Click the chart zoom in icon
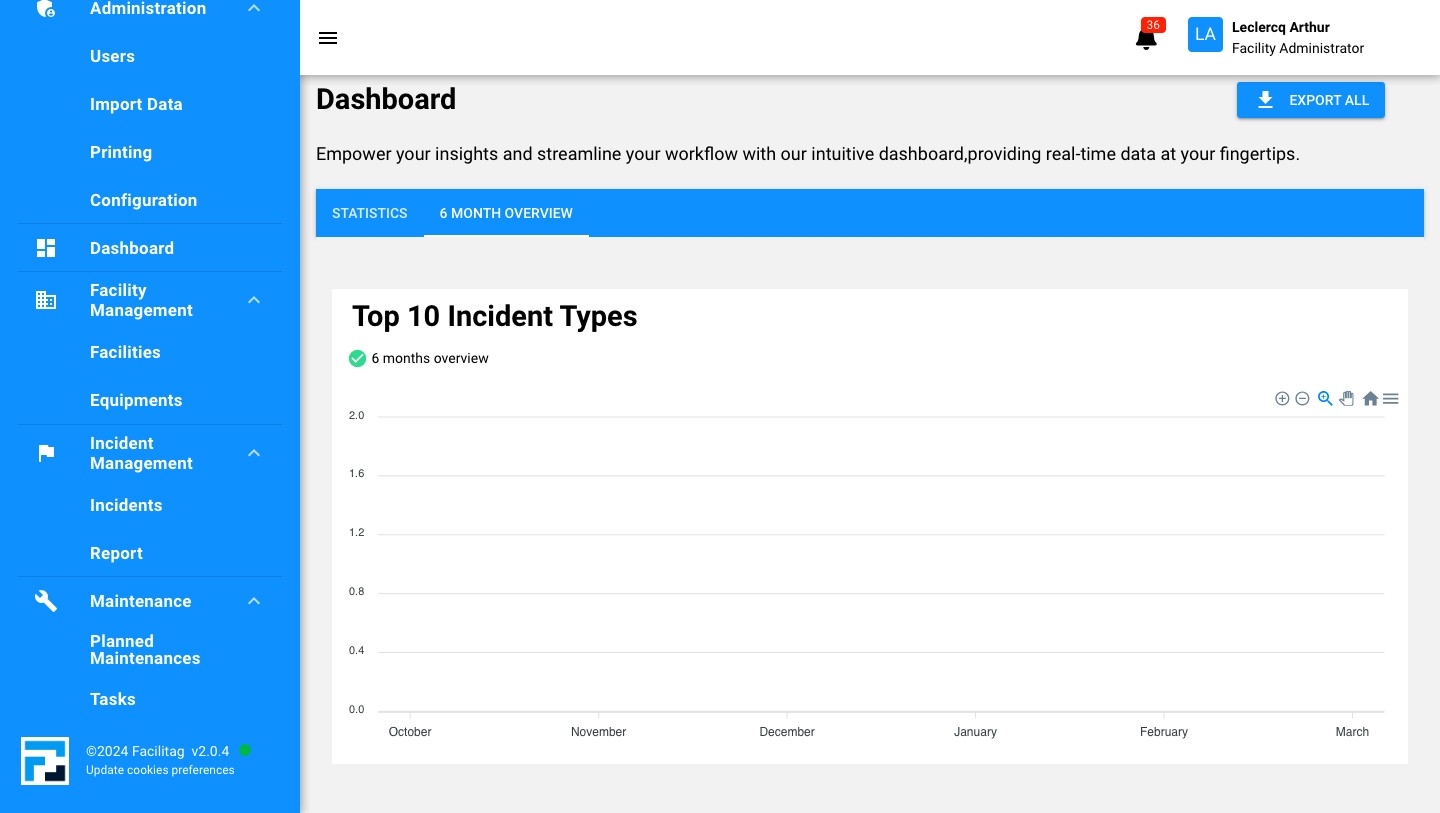Screen dimensions: 1440x813 pyautogui.click(x=1282, y=399)
